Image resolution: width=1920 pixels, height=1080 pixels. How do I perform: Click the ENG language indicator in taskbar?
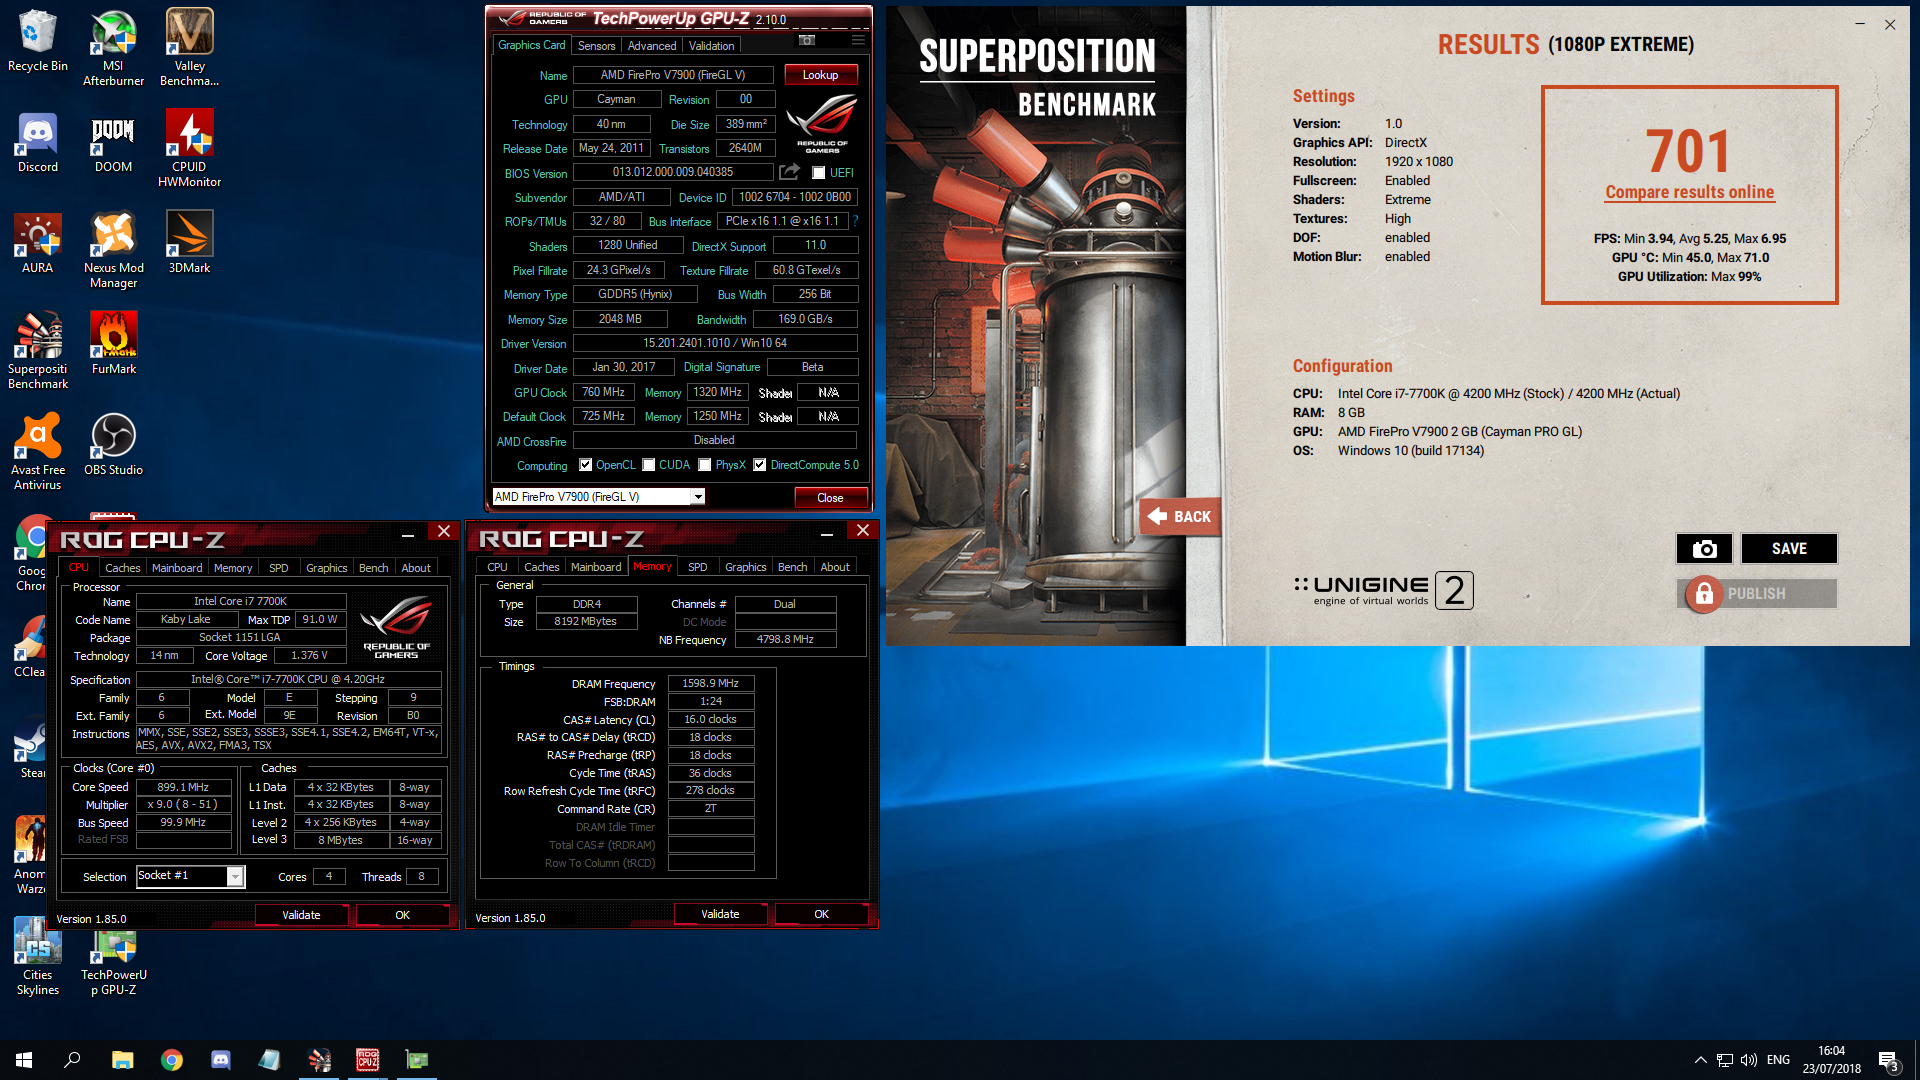1778,1060
